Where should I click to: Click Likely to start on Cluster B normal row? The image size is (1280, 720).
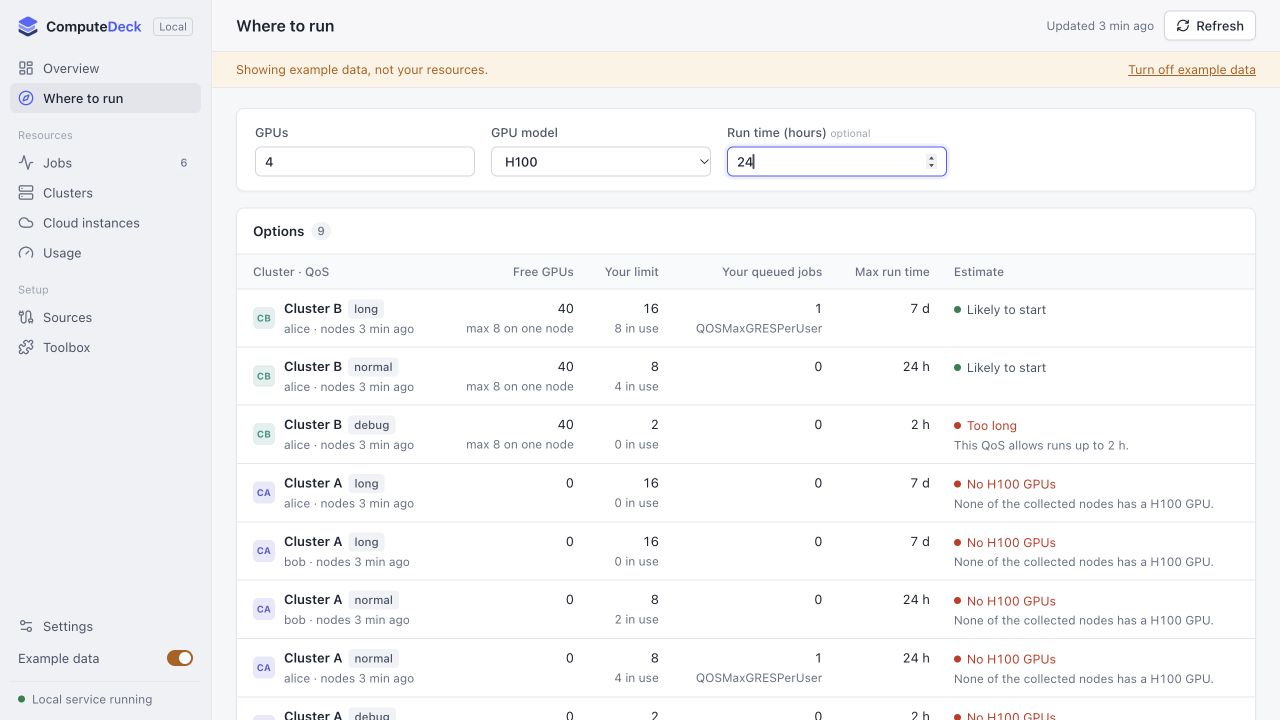(1000, 368)
